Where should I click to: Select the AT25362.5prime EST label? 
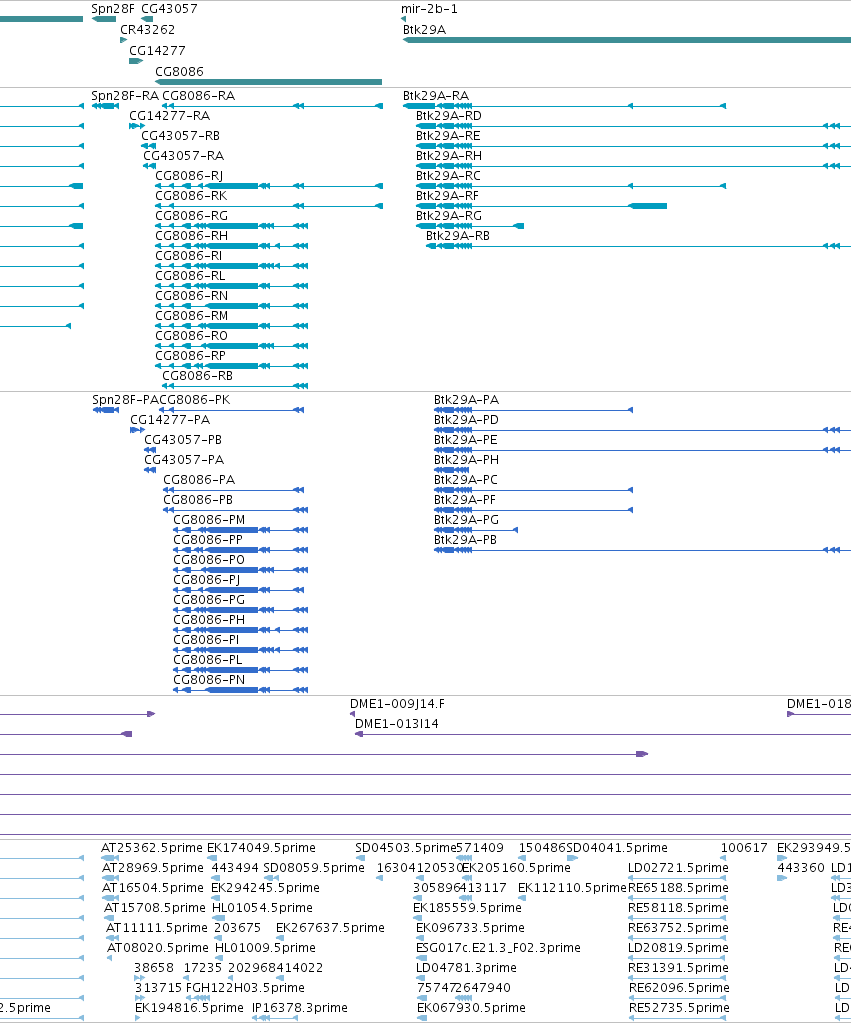click(x=152, y=847)
